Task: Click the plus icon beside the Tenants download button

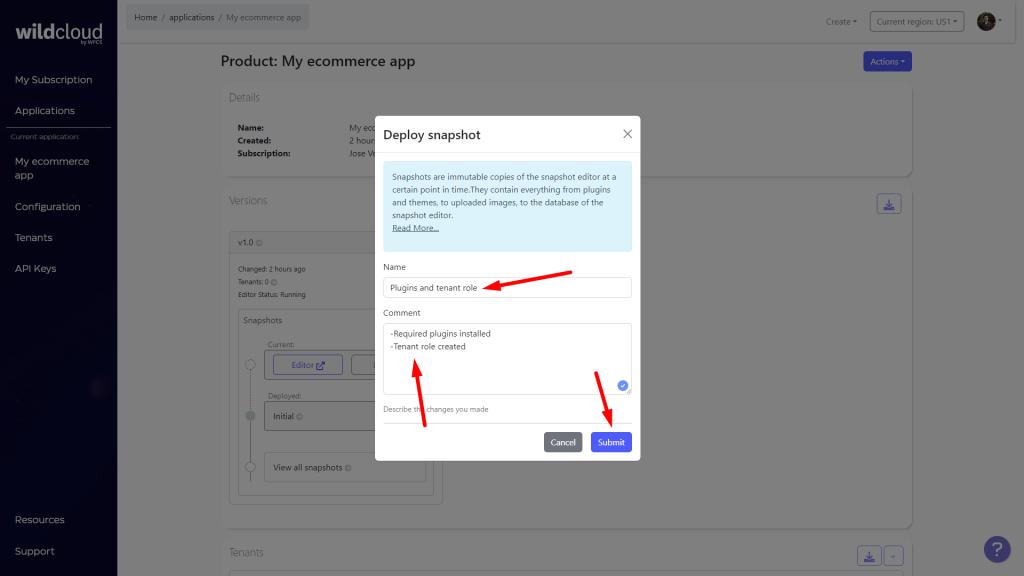Action: pyautogui.click(x=893, y=555)
